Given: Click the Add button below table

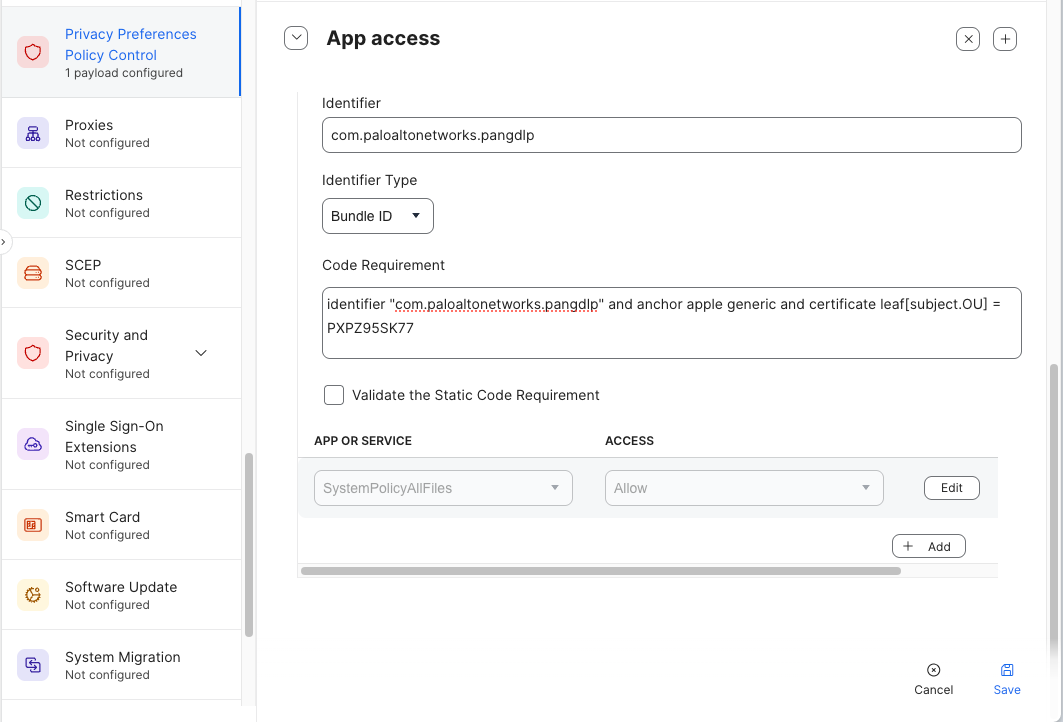Looking at the screenshot, I should tap(928, 546).
